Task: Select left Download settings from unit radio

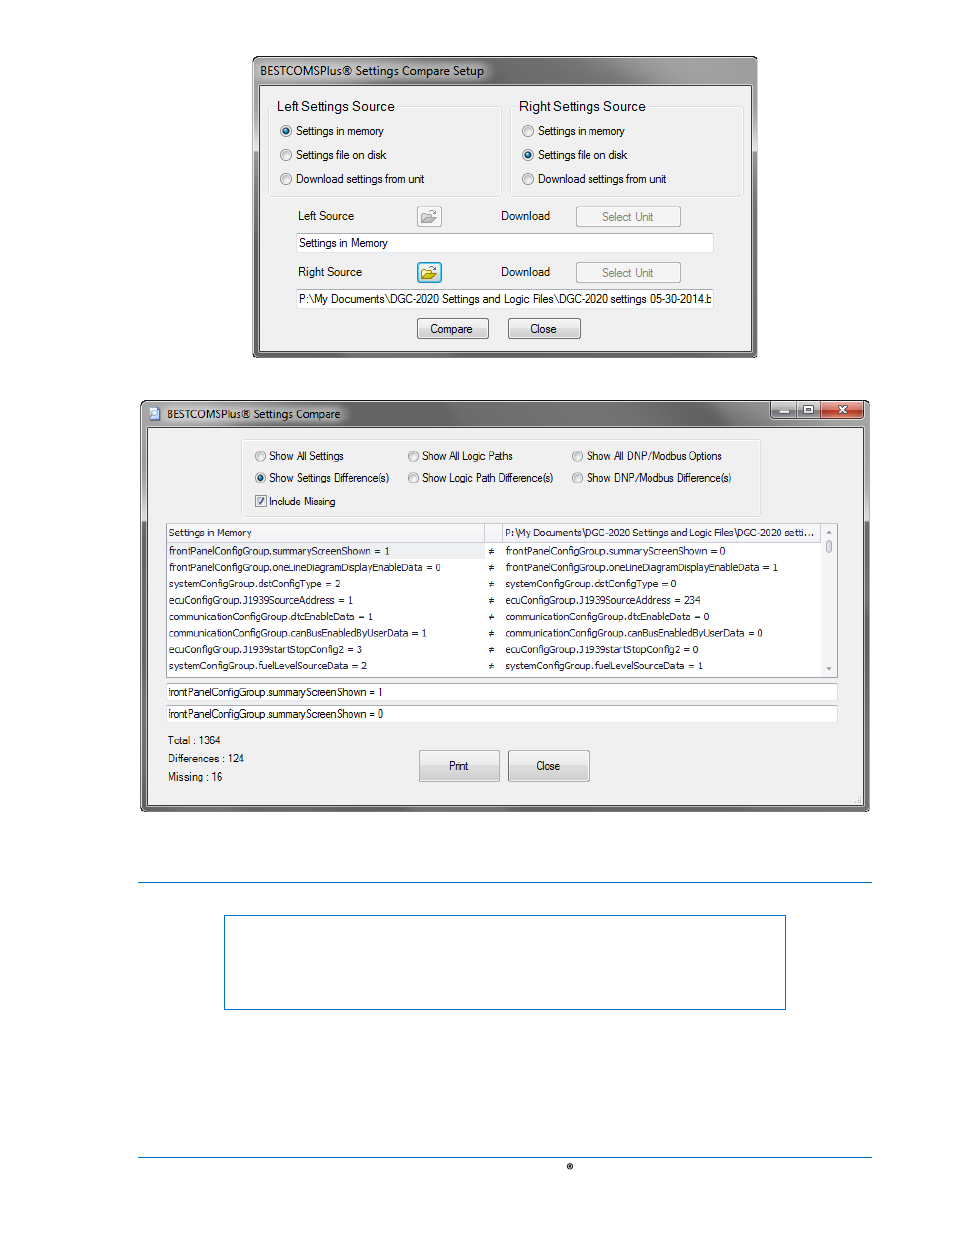Action: [286, 179]
